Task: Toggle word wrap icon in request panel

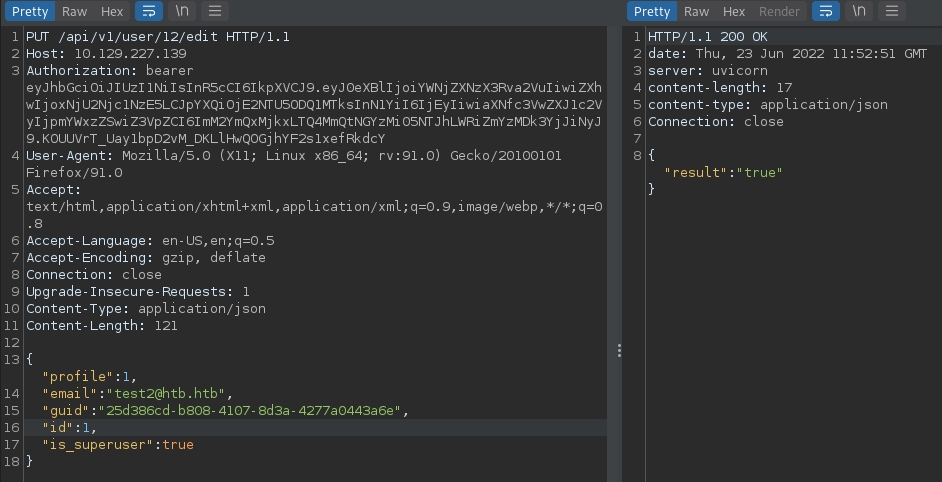Action: tap(148, 12)
